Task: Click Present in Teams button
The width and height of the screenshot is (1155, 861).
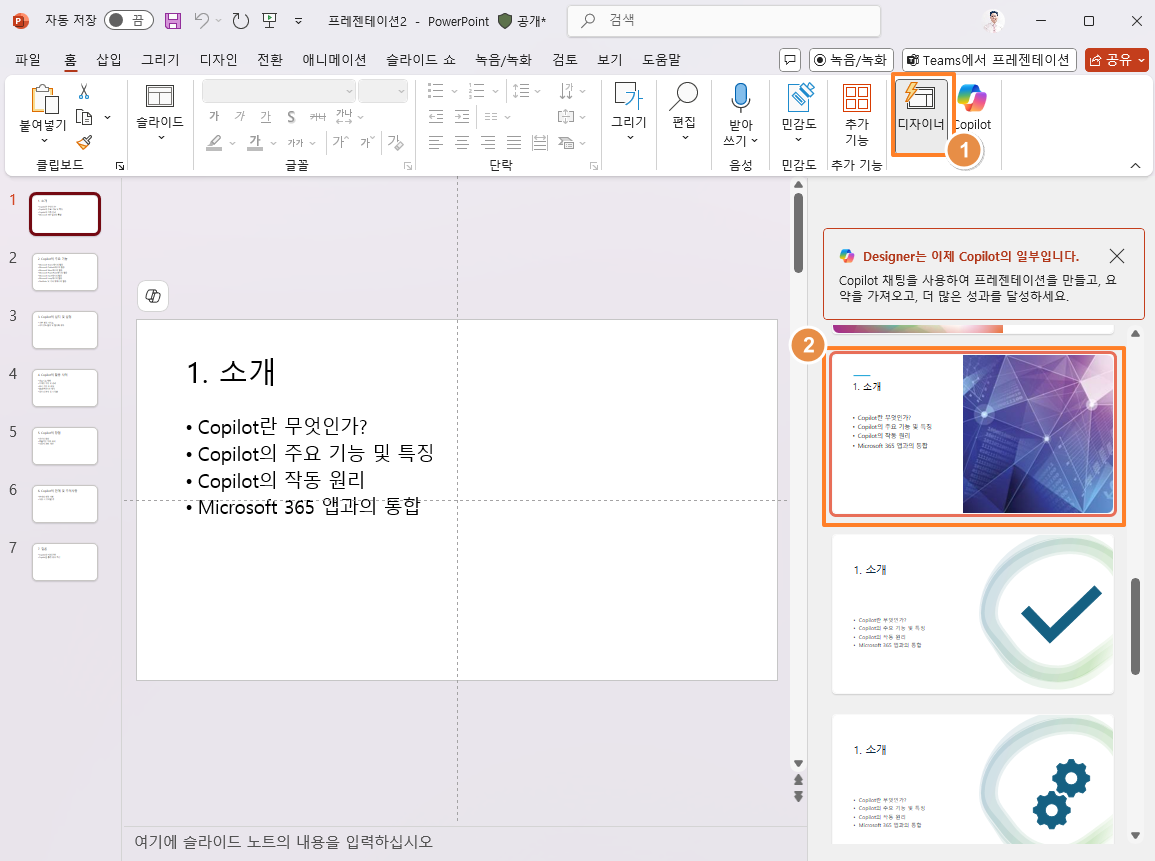Action: point(989,60)
